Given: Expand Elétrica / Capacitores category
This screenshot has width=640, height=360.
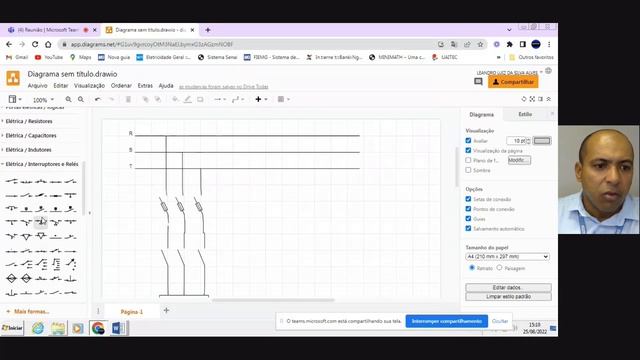Looking at the screenshot, I should click(x=31, y=136).
